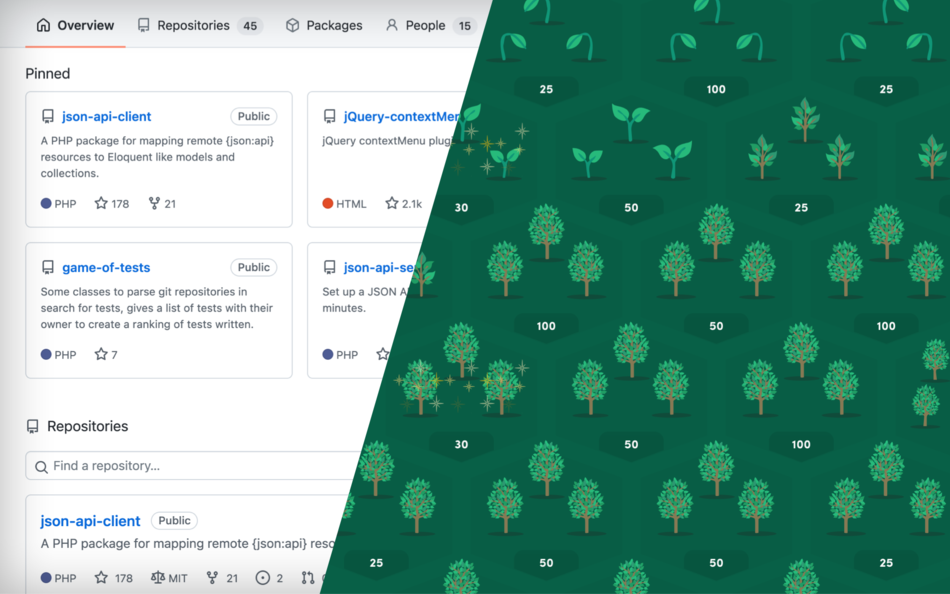Click Public badge on game-of-tests card

click(x=253, y=267)
